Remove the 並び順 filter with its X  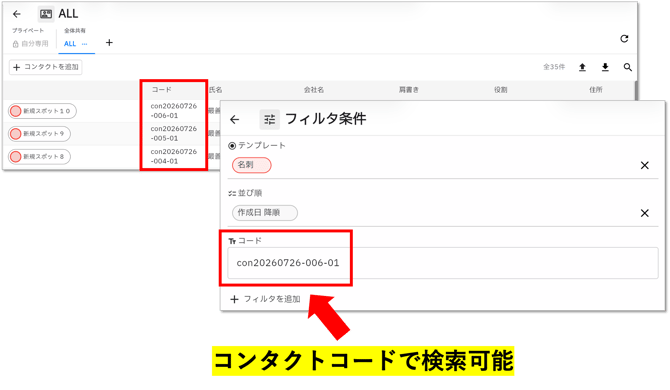click(645, 213)
